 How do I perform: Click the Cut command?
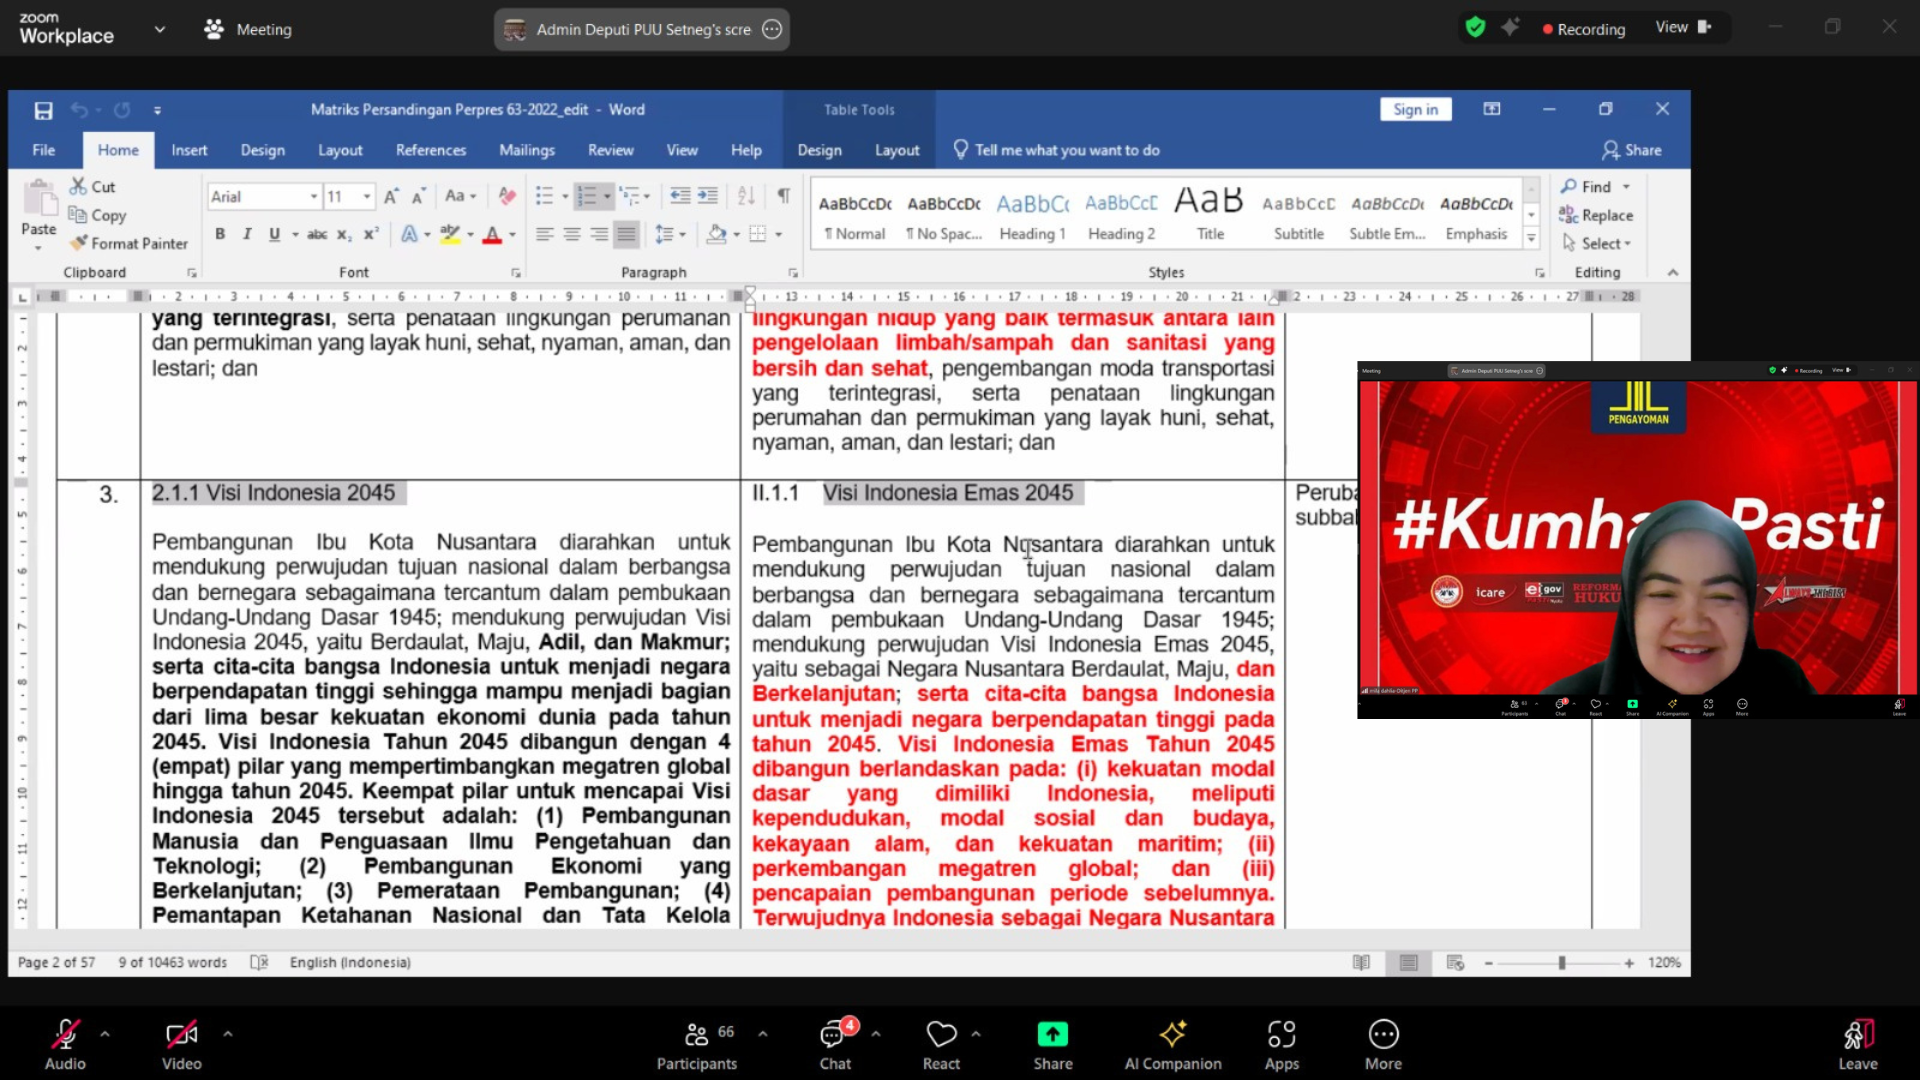tap(92, 187)
